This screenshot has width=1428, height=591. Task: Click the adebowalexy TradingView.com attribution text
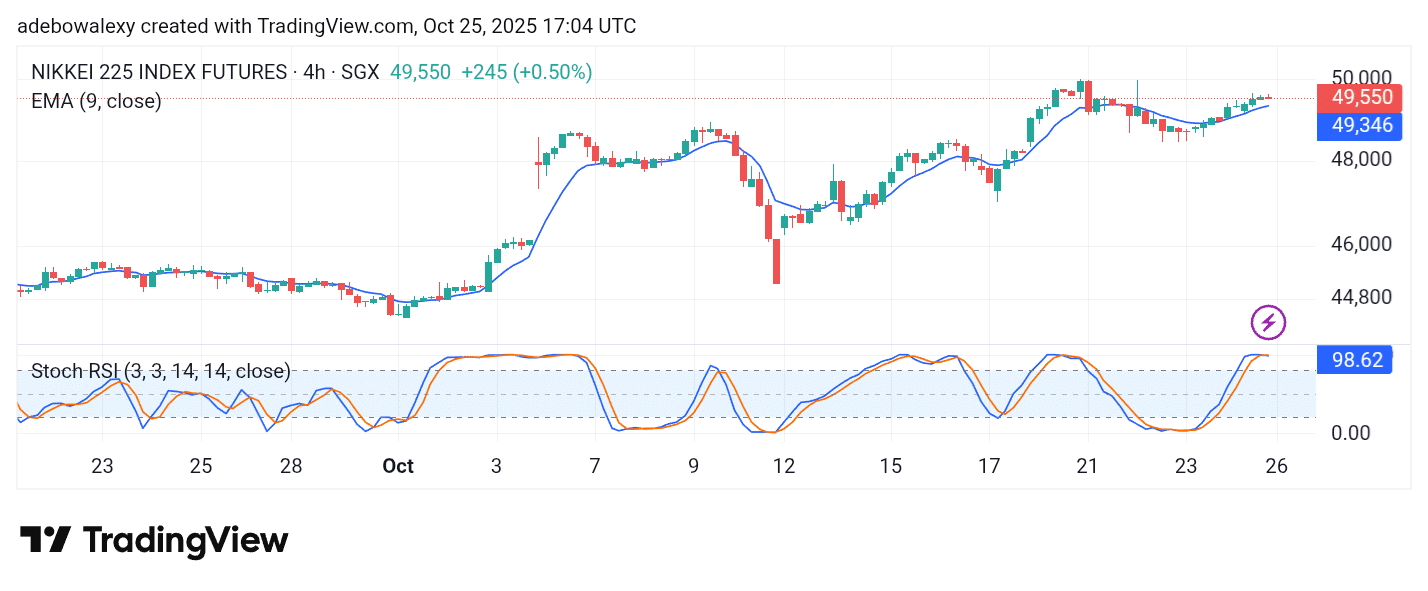(x=326, y=26)
